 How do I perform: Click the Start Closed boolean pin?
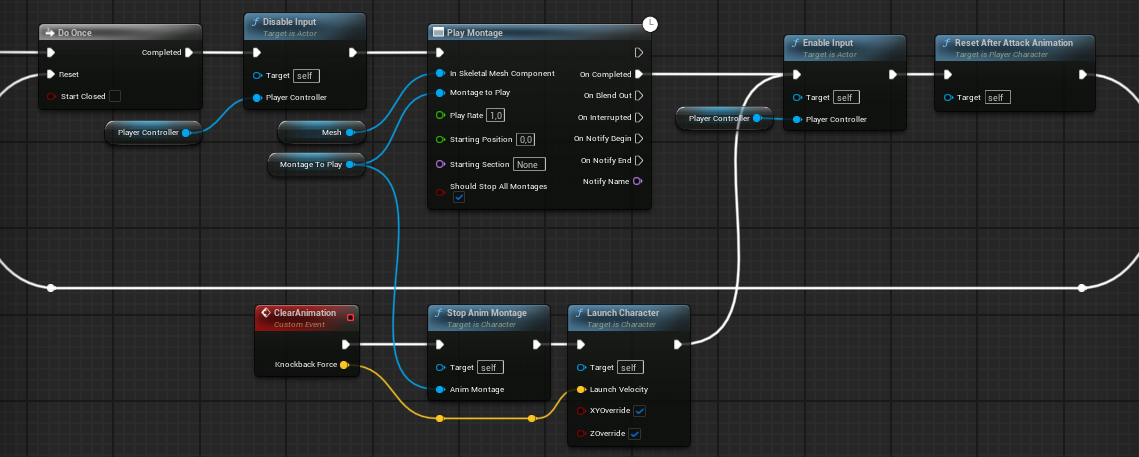click(x=51, y=96)
